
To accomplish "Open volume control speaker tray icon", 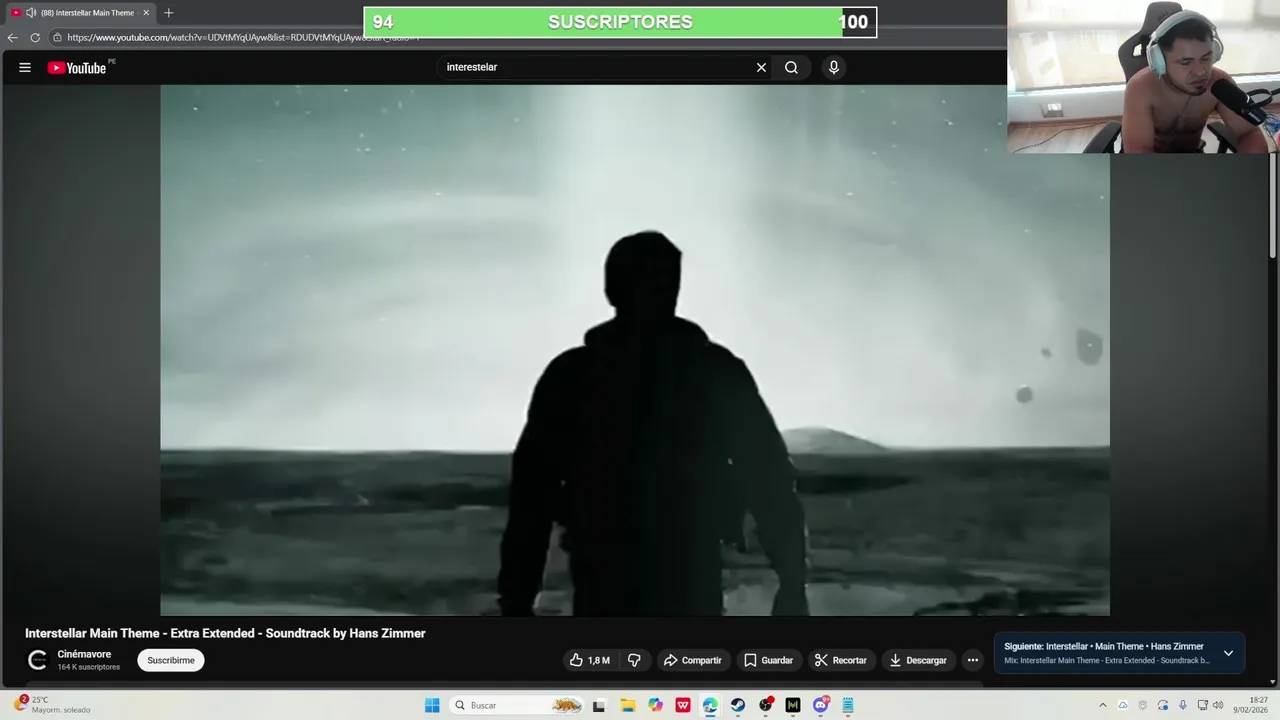I will 1218,705.
